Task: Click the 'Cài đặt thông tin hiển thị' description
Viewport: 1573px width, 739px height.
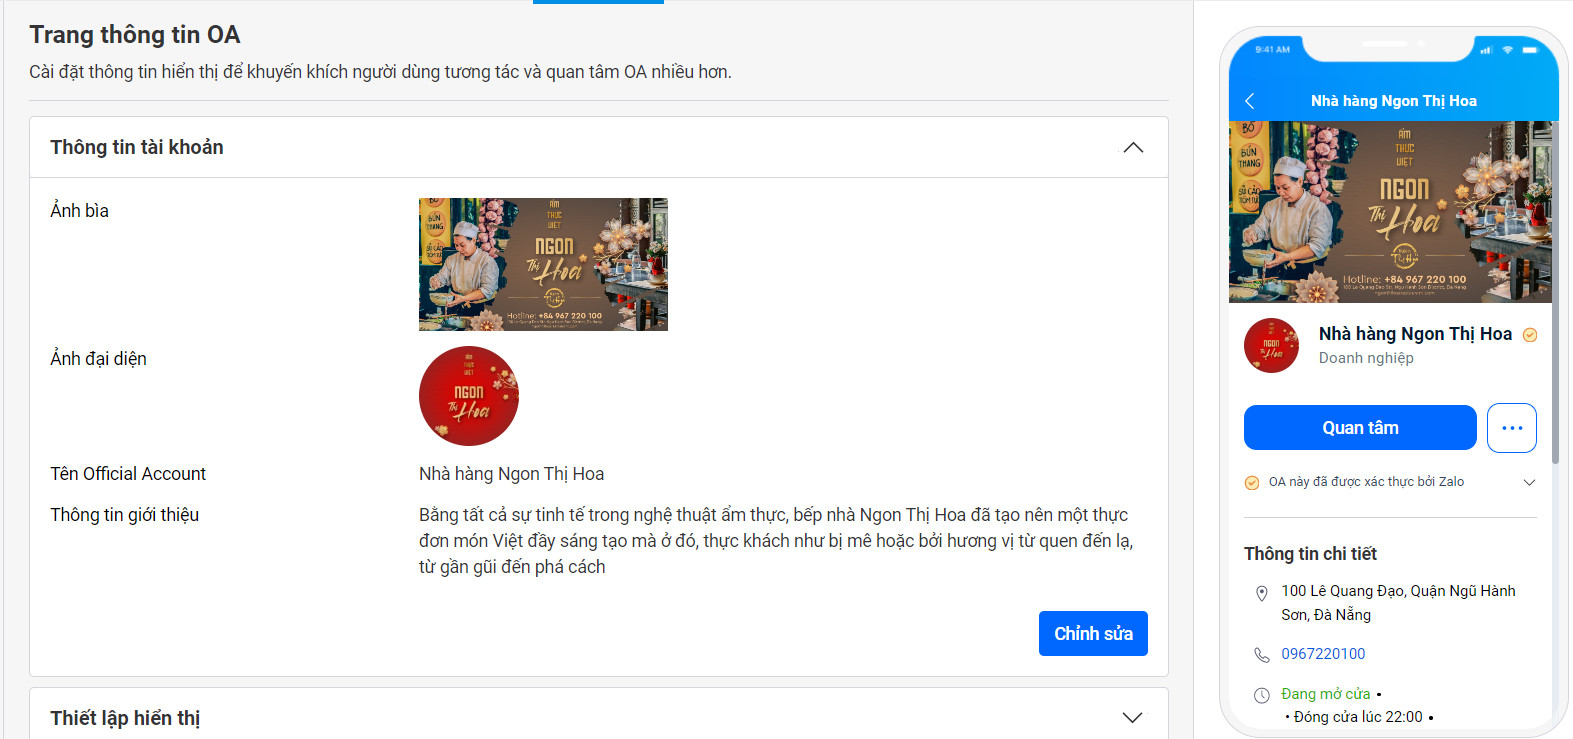Action: (x=380, y=72)
